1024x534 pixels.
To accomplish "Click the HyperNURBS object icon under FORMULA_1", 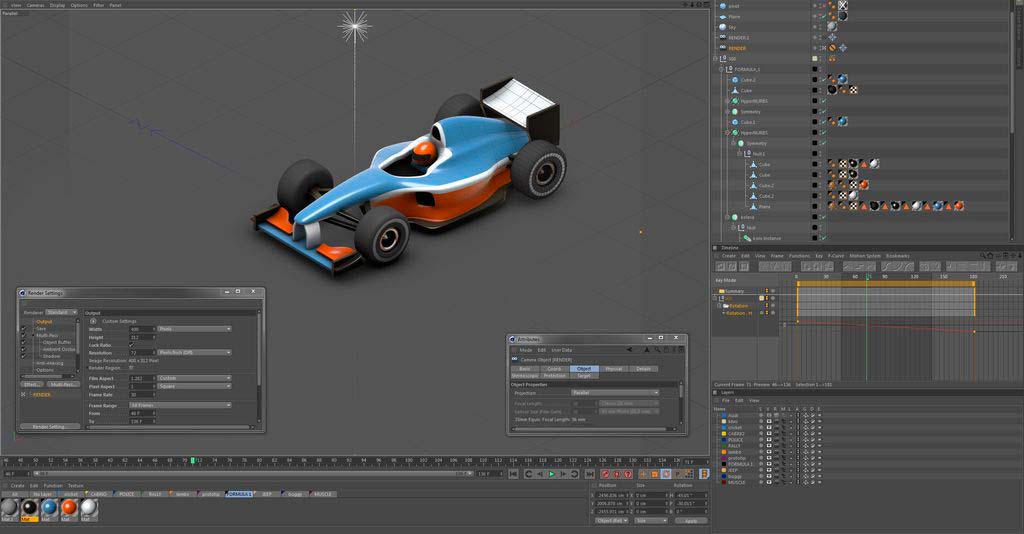I will (733, 101).
